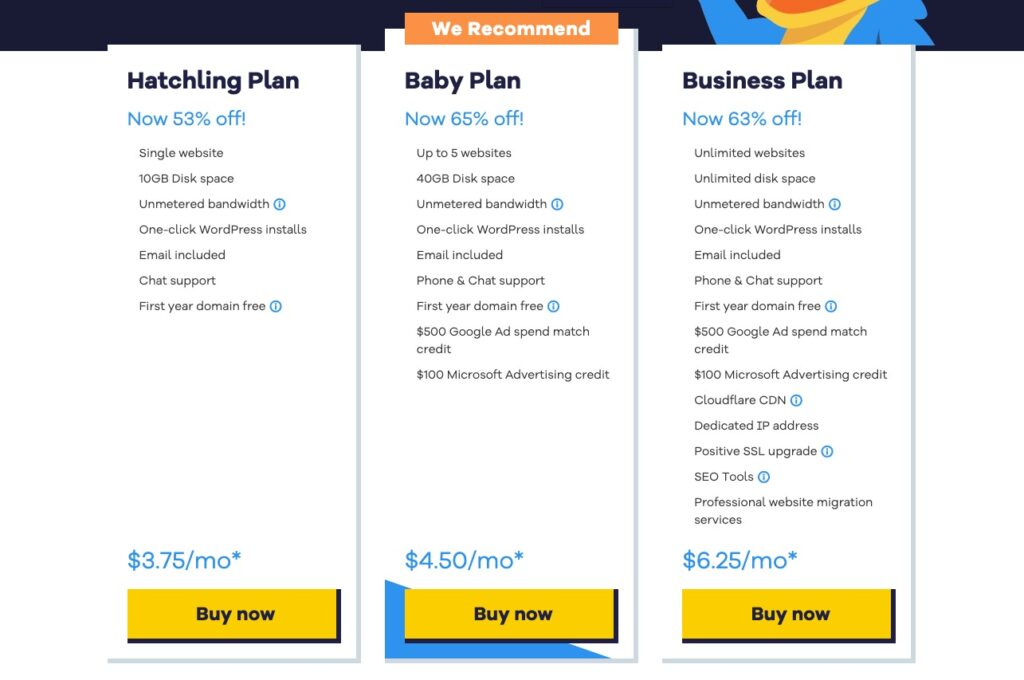Screen dimensions: 1024x680
Task: Click the Now 65% off text
Action: 464,119
